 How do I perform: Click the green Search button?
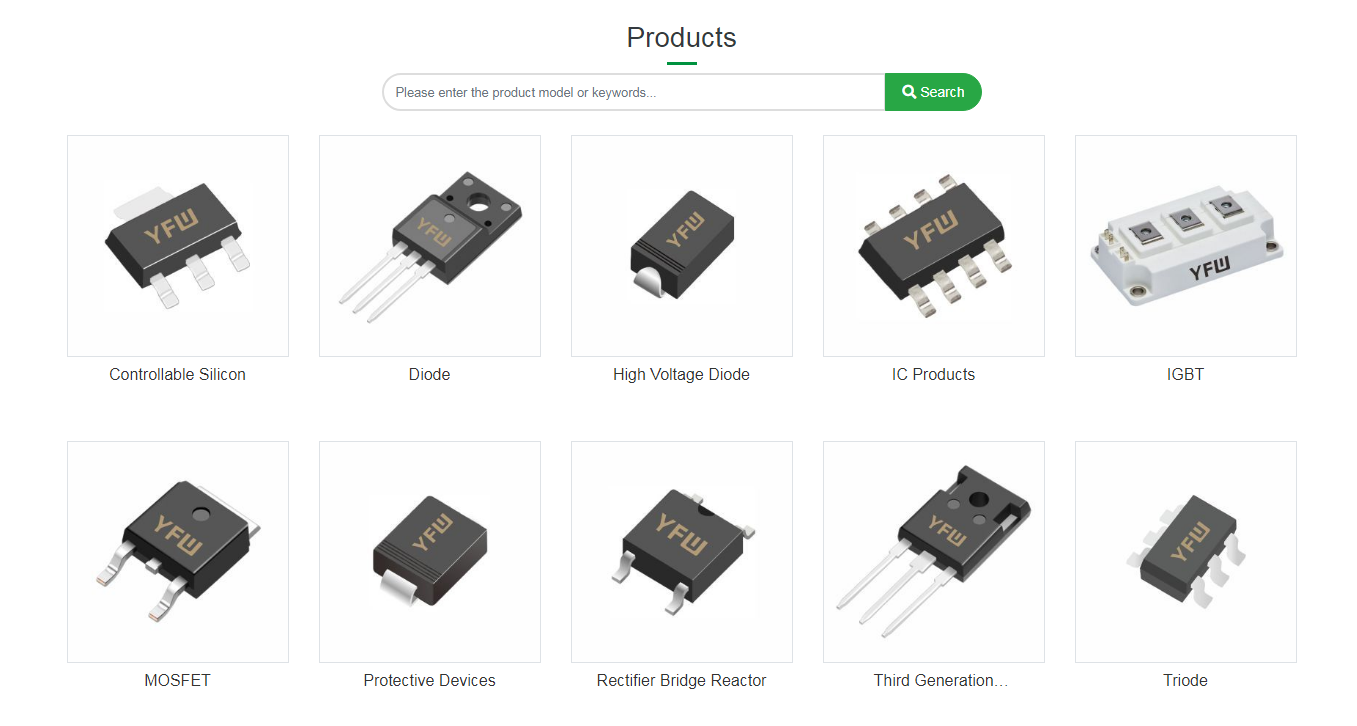tap(933, 92)
